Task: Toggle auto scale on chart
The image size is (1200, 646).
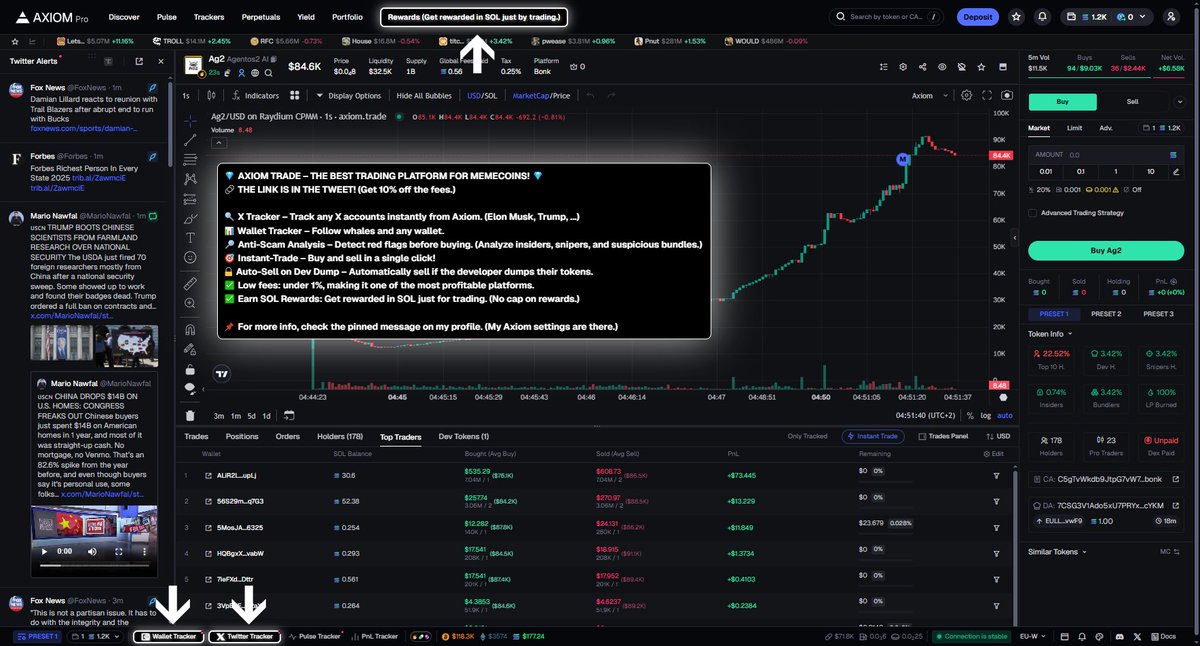Action: [x=1005, y=415]
